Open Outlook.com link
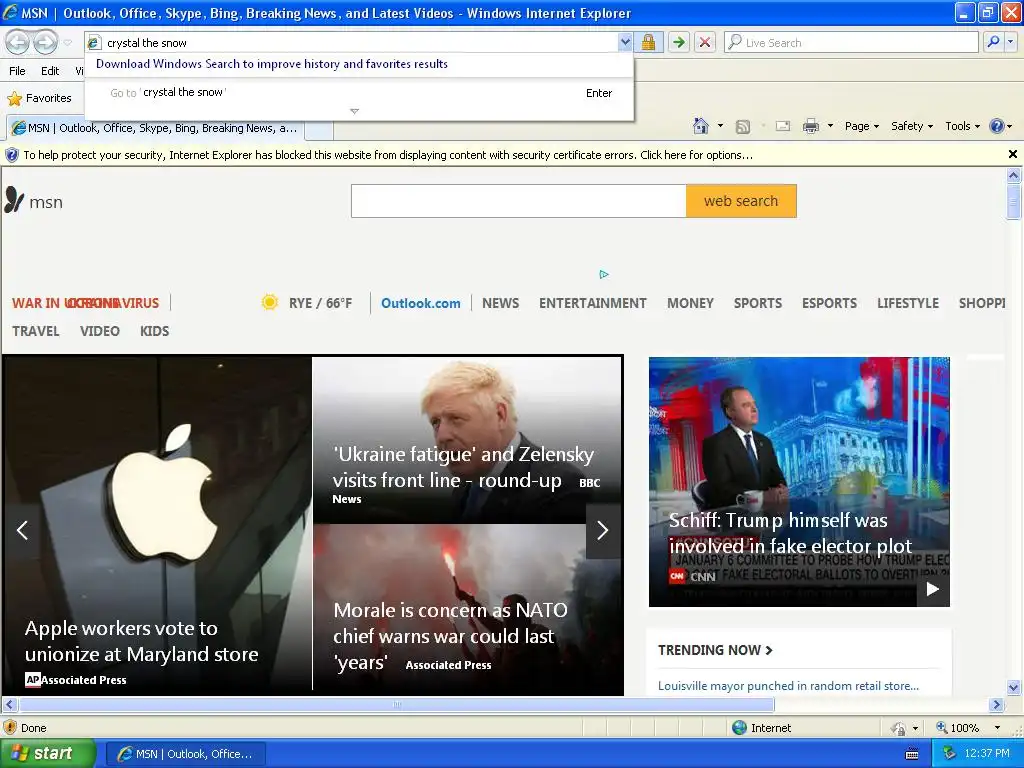The width and height of the screenshot is (1024, 768). coord(421,303)
